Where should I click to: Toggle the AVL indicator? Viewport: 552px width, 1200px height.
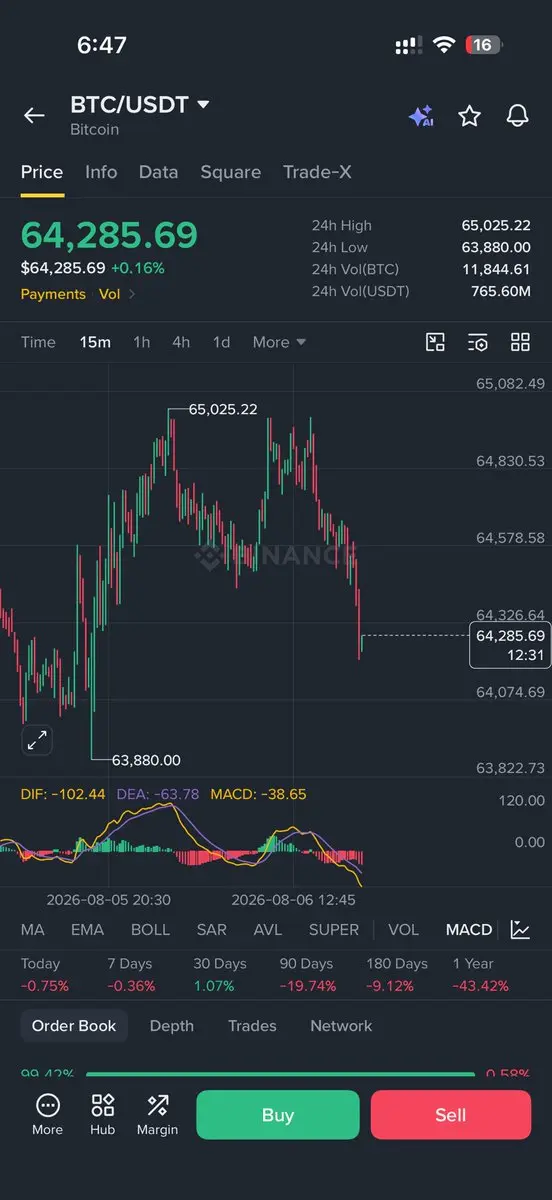(x=268, y=930)
